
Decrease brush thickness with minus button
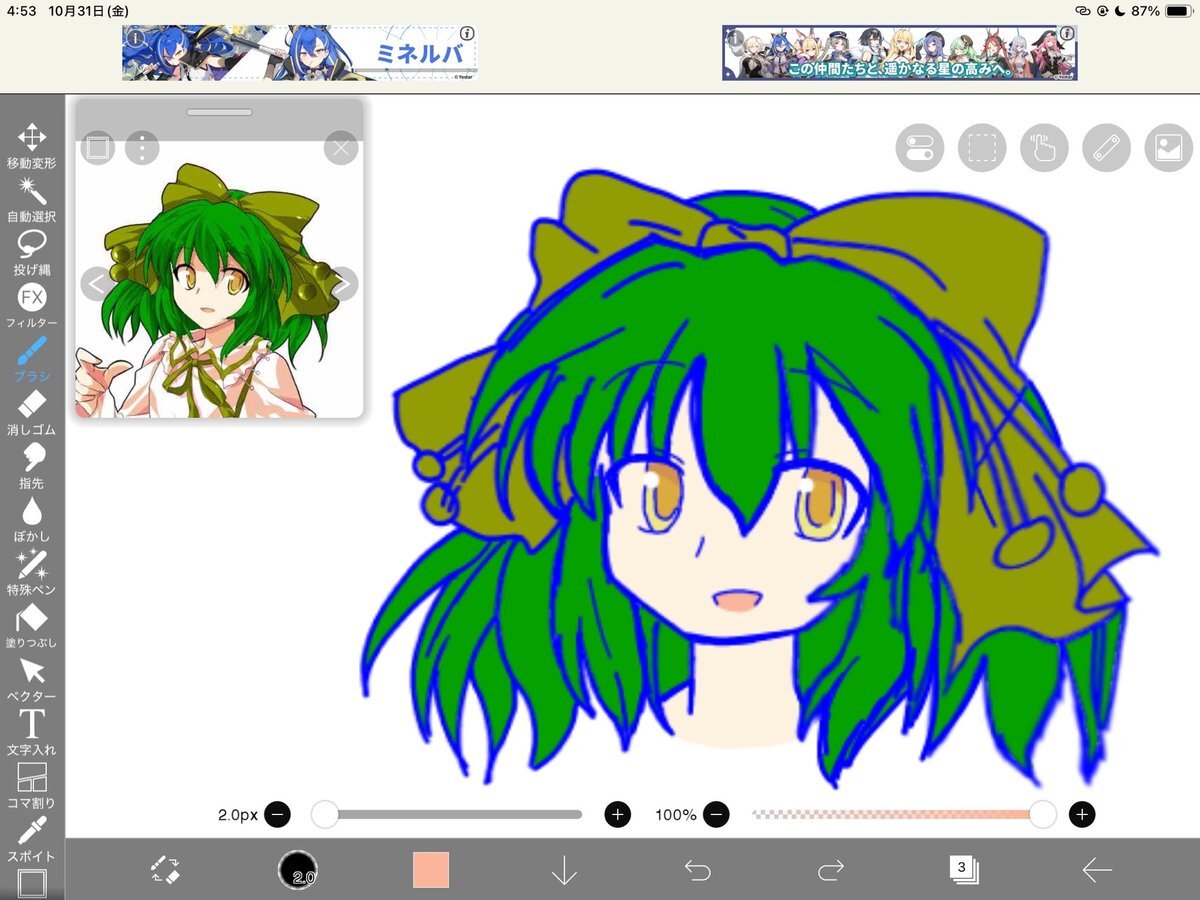[278, 815]
